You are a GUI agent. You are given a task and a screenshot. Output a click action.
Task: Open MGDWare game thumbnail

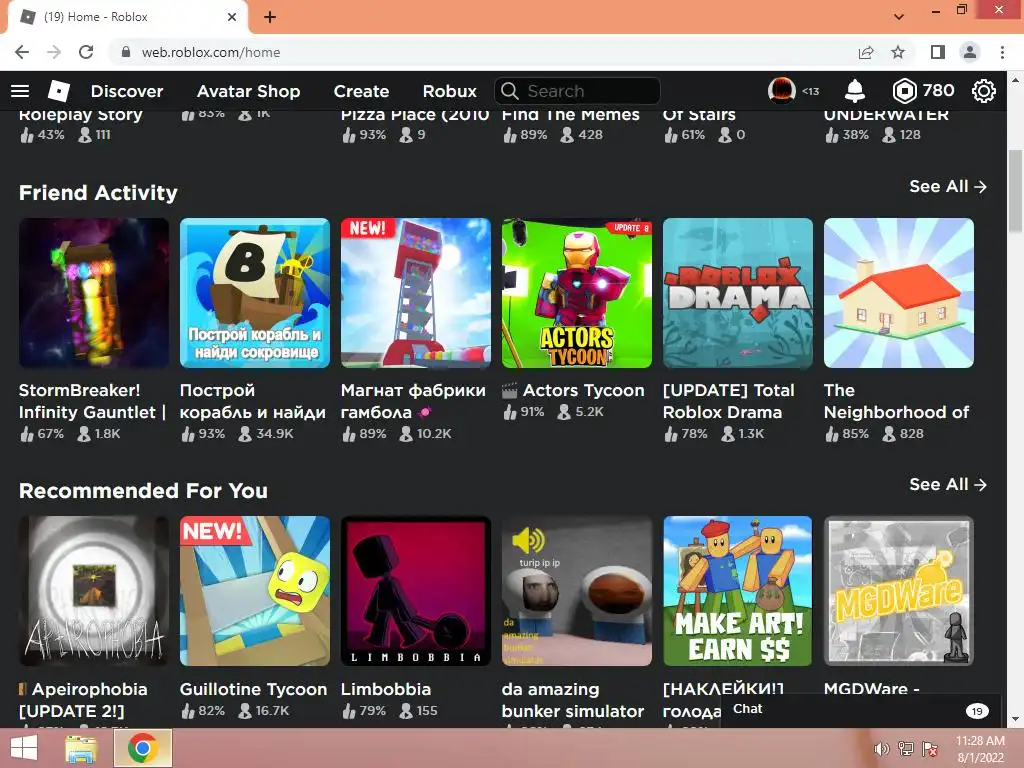(x=899, y=591)
